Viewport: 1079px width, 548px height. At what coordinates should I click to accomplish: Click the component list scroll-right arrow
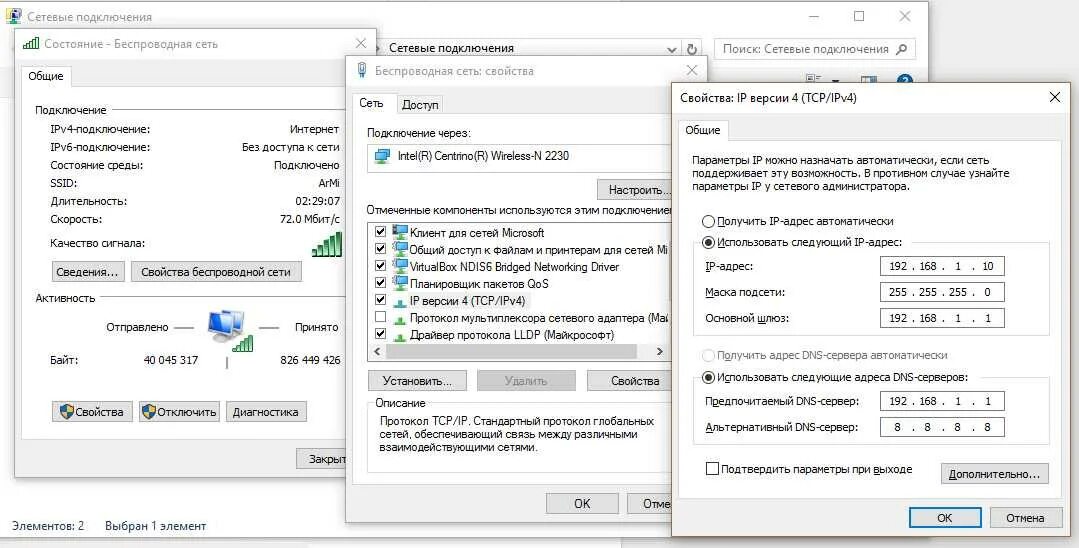click(659, 351)
